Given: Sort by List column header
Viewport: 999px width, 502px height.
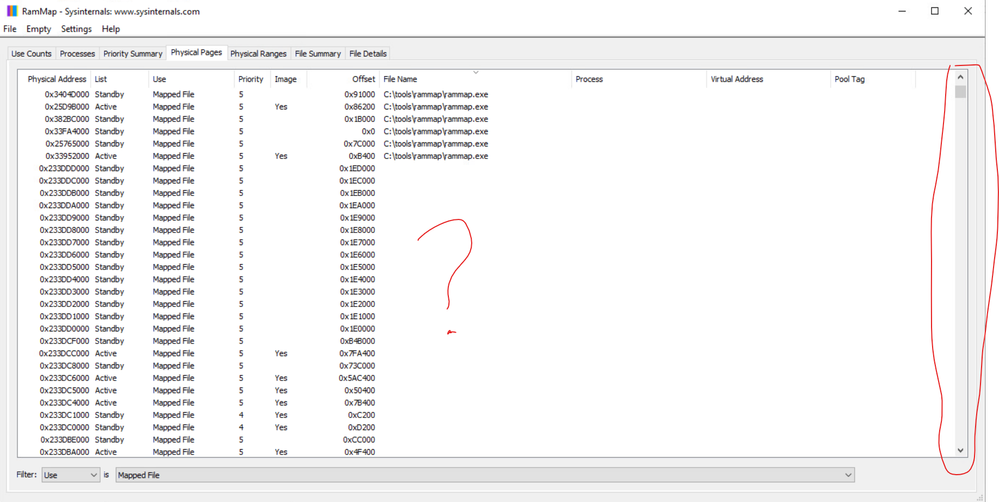Looking at the screenshot, I should 119,79.
